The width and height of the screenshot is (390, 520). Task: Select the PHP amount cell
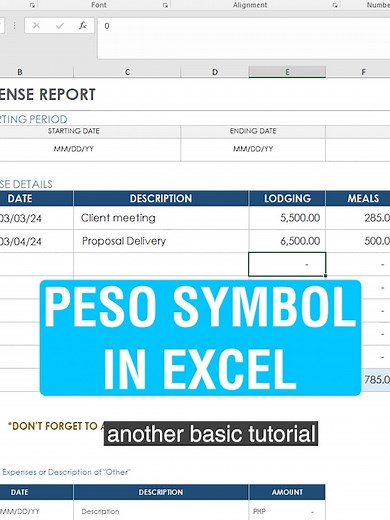(287, 511)
